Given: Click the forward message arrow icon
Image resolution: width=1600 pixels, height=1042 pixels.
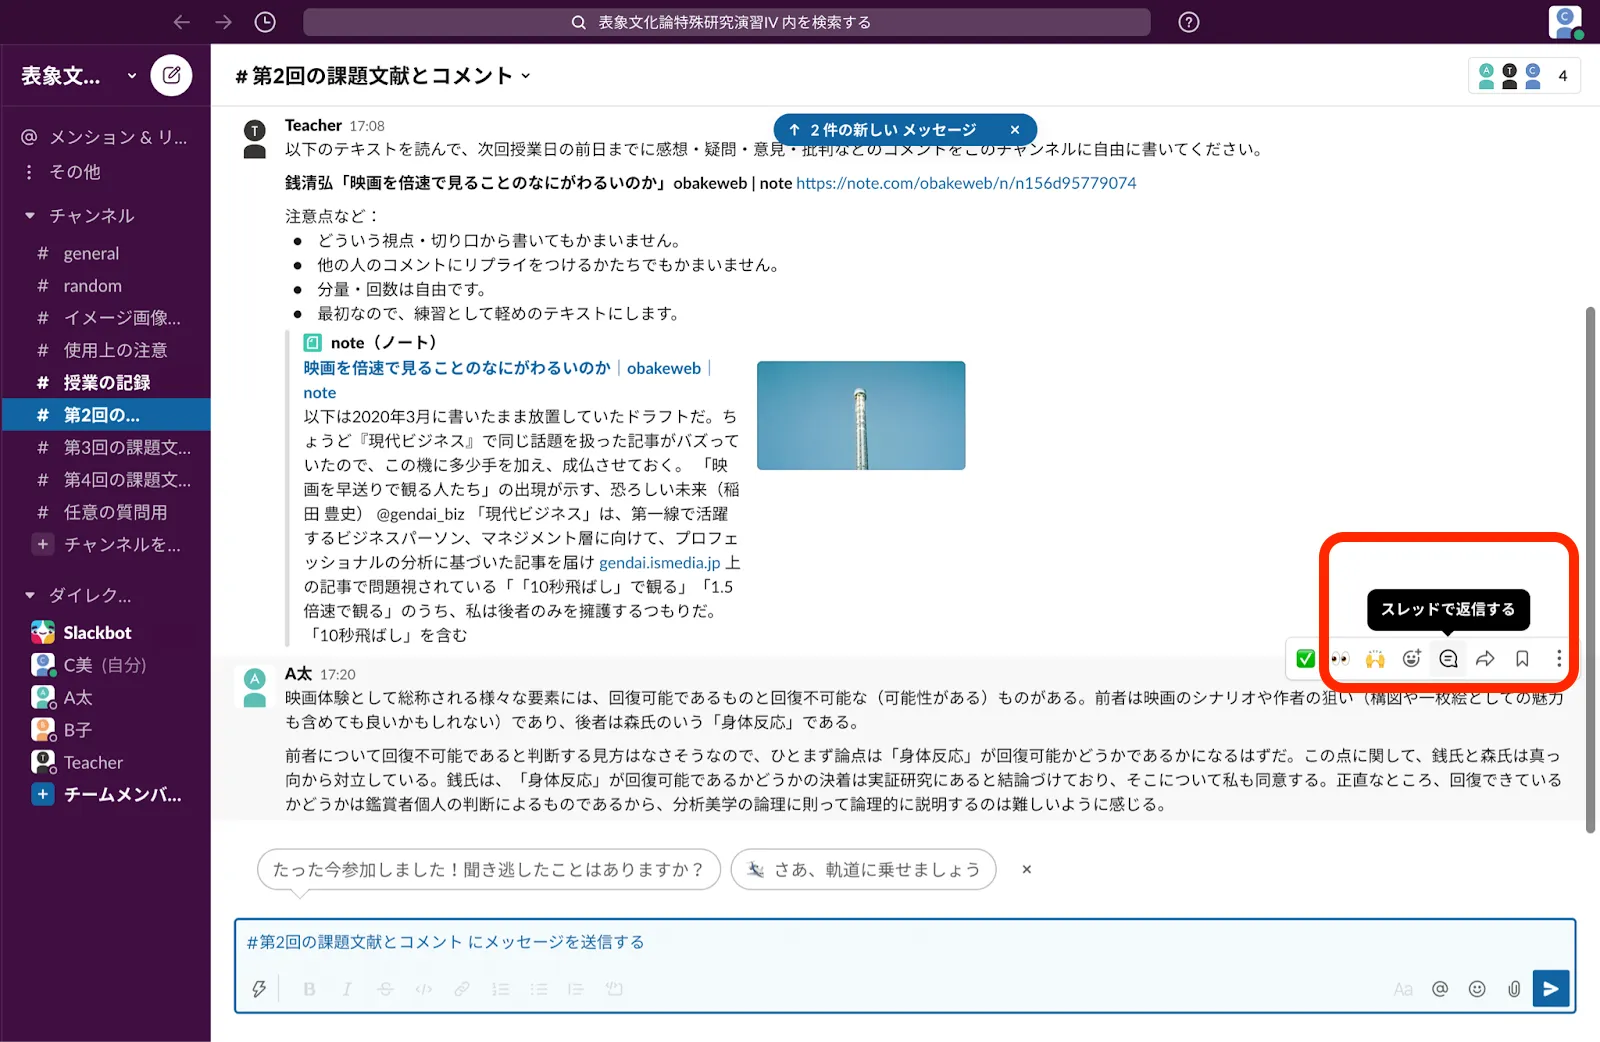Looking at the screenshot, I should [1485, 658].
